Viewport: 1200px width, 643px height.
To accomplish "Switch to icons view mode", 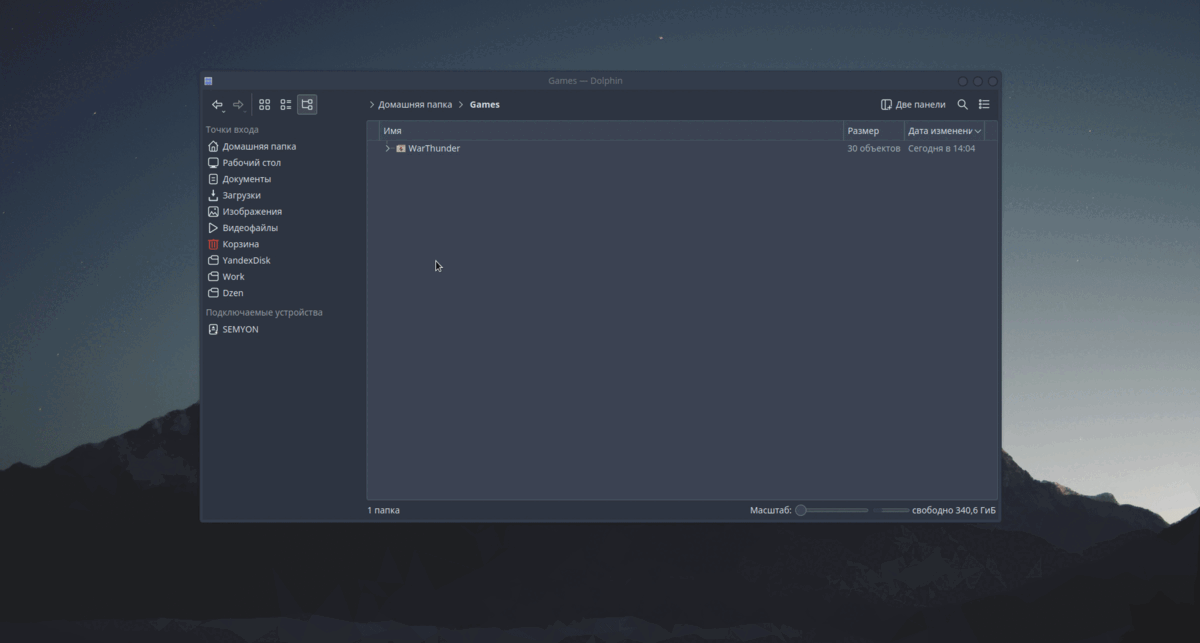I will point(265,104).
